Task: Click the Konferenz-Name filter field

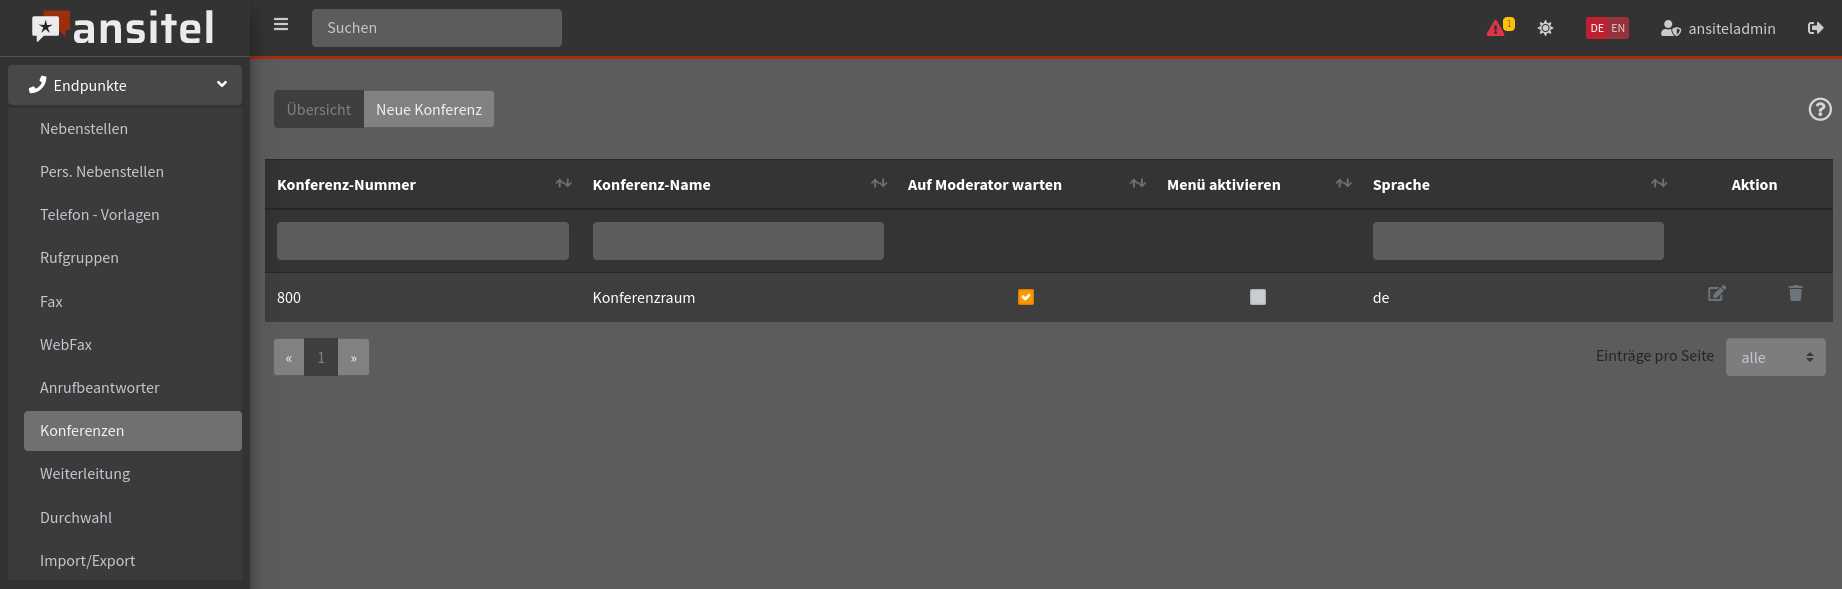Action: [x=738, y=241]
